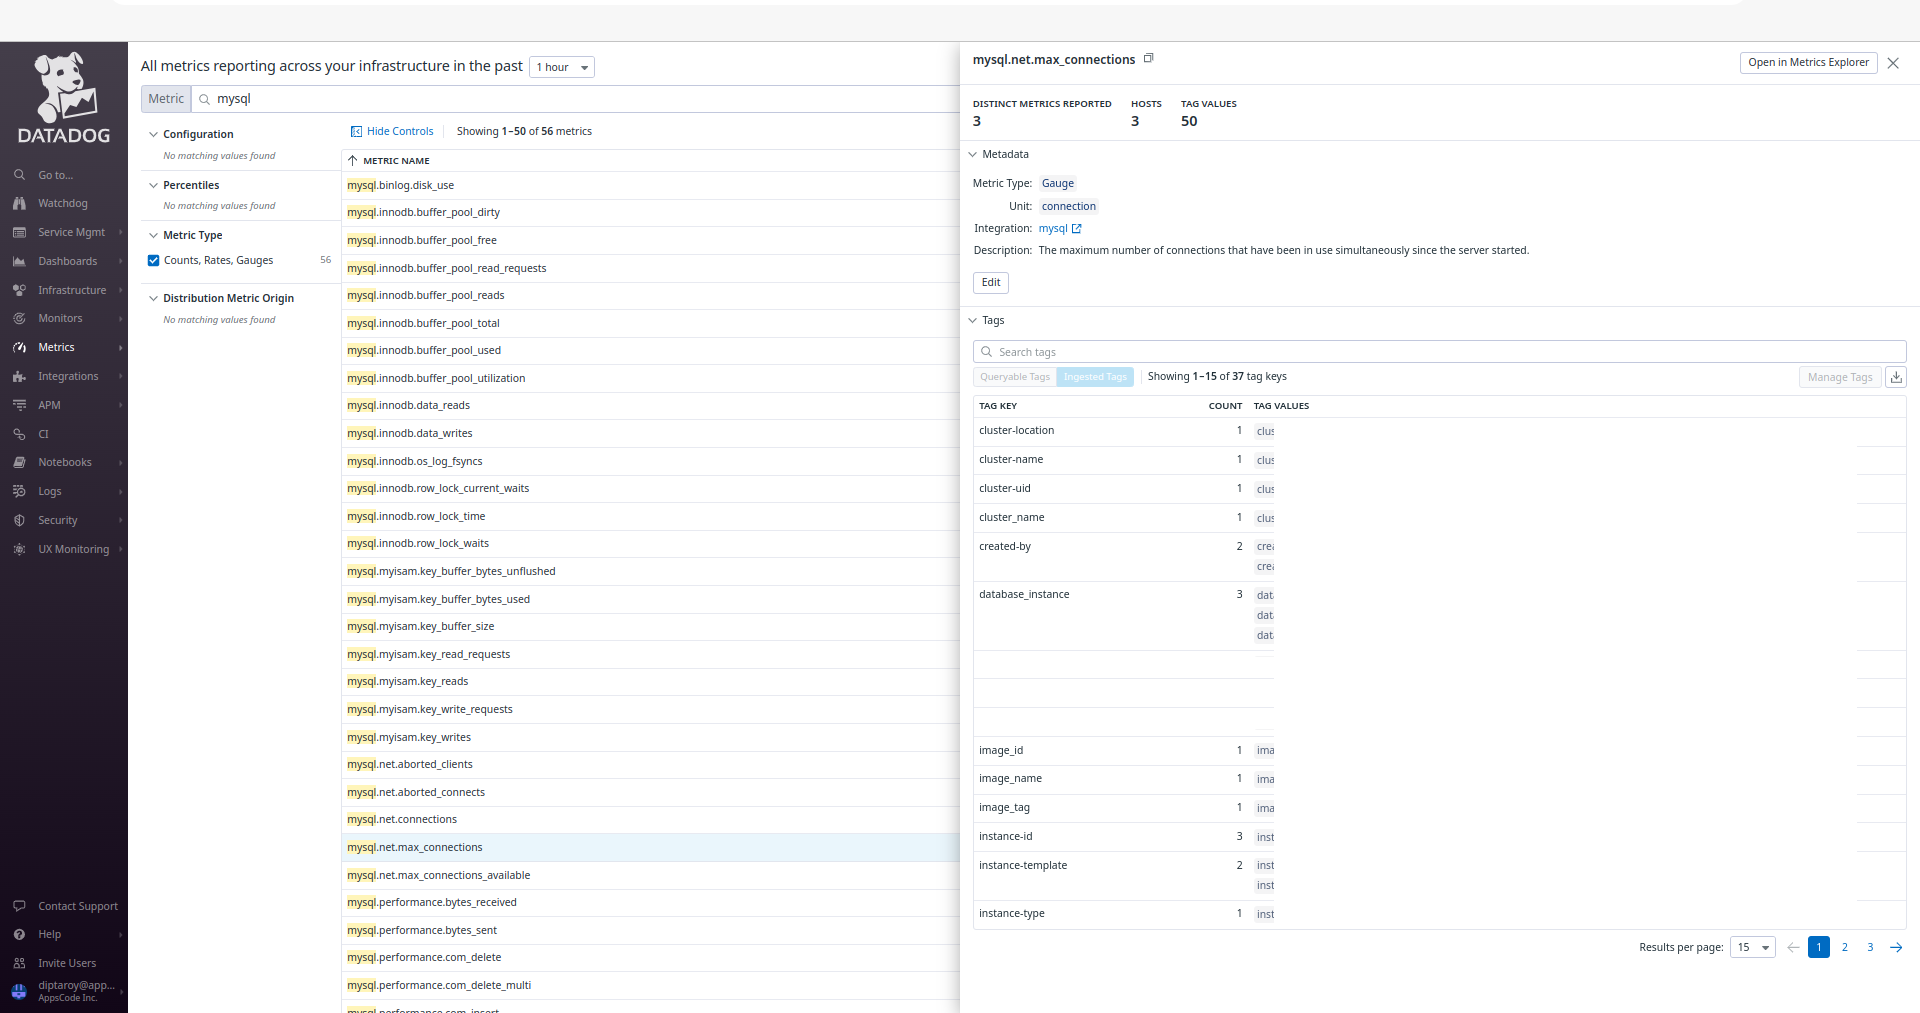Screen dimensions: 1920x1013
Task: Select the Metrics icon in the sidebar
Action: pyautogui.click(x=18, y=347)
